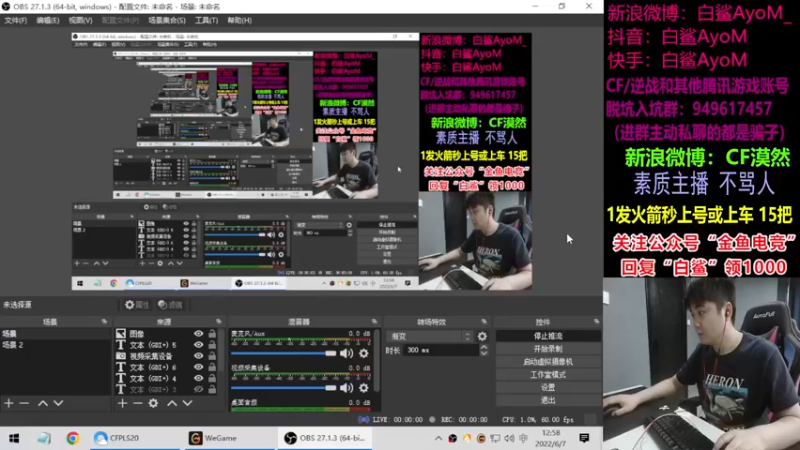
Task: Open transition properties gear next to 渐变
Action: pos(482,336)
